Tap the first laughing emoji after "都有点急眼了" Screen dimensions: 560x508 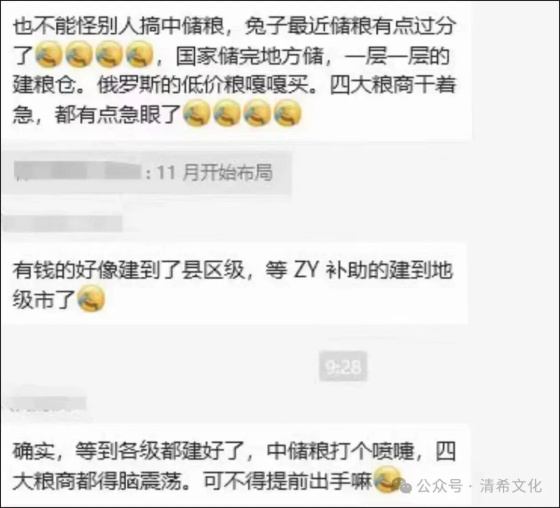[196, 113]
